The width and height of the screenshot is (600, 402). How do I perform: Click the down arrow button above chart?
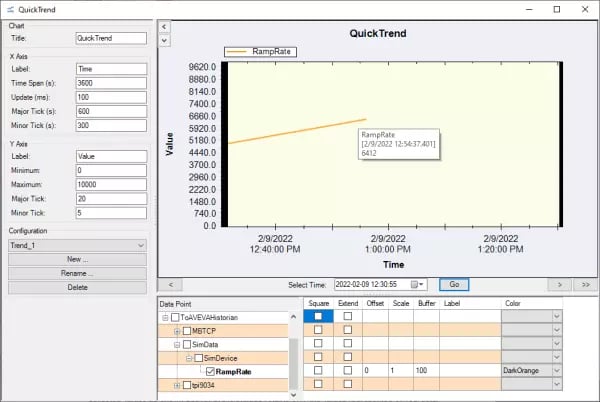click(x=164, y=40)
